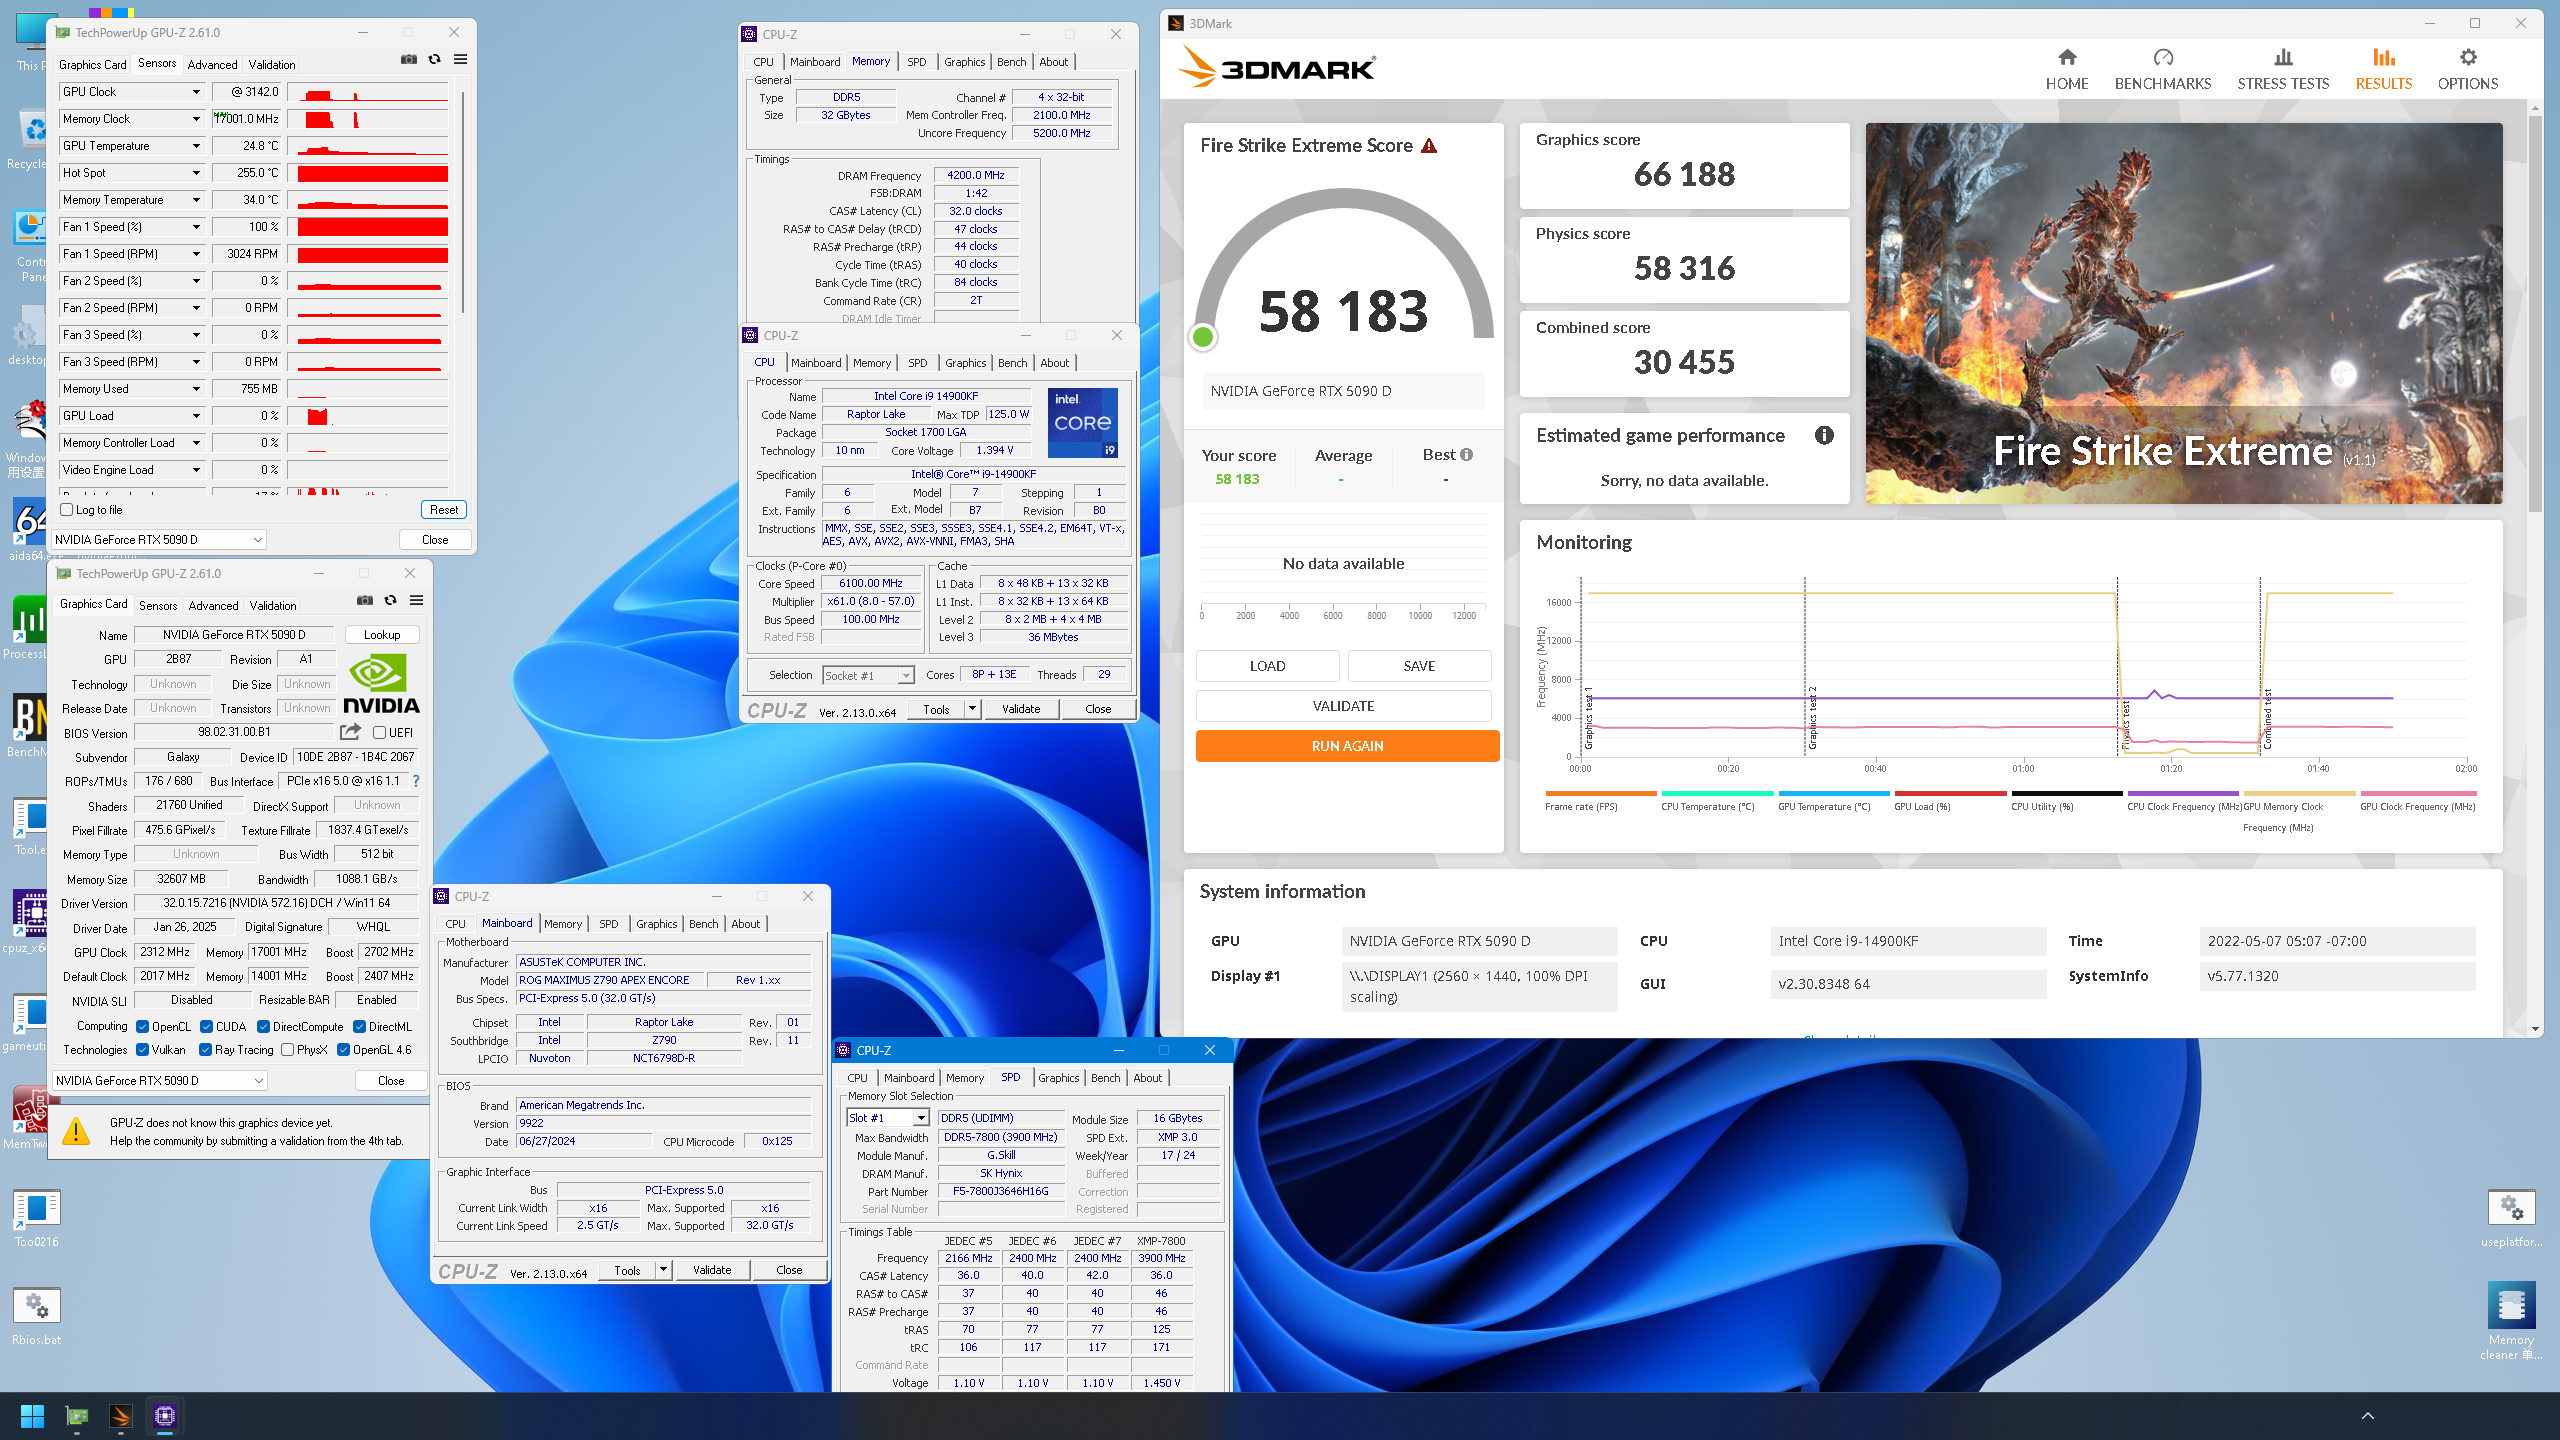Open GPU selector dropdown in GPU-Z Sensors window

pos(159,540)
